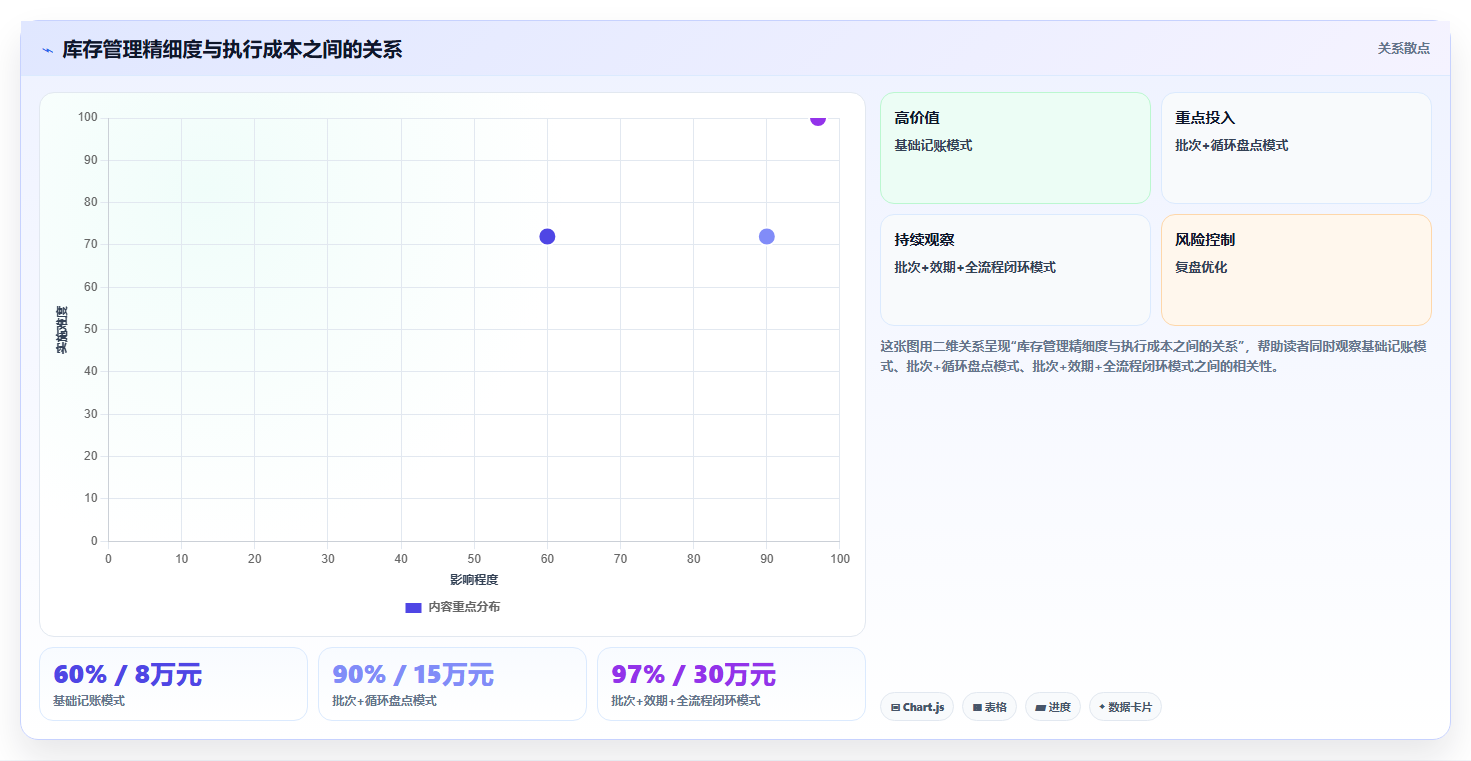Click the 实施难度 y-axis title

62,330
